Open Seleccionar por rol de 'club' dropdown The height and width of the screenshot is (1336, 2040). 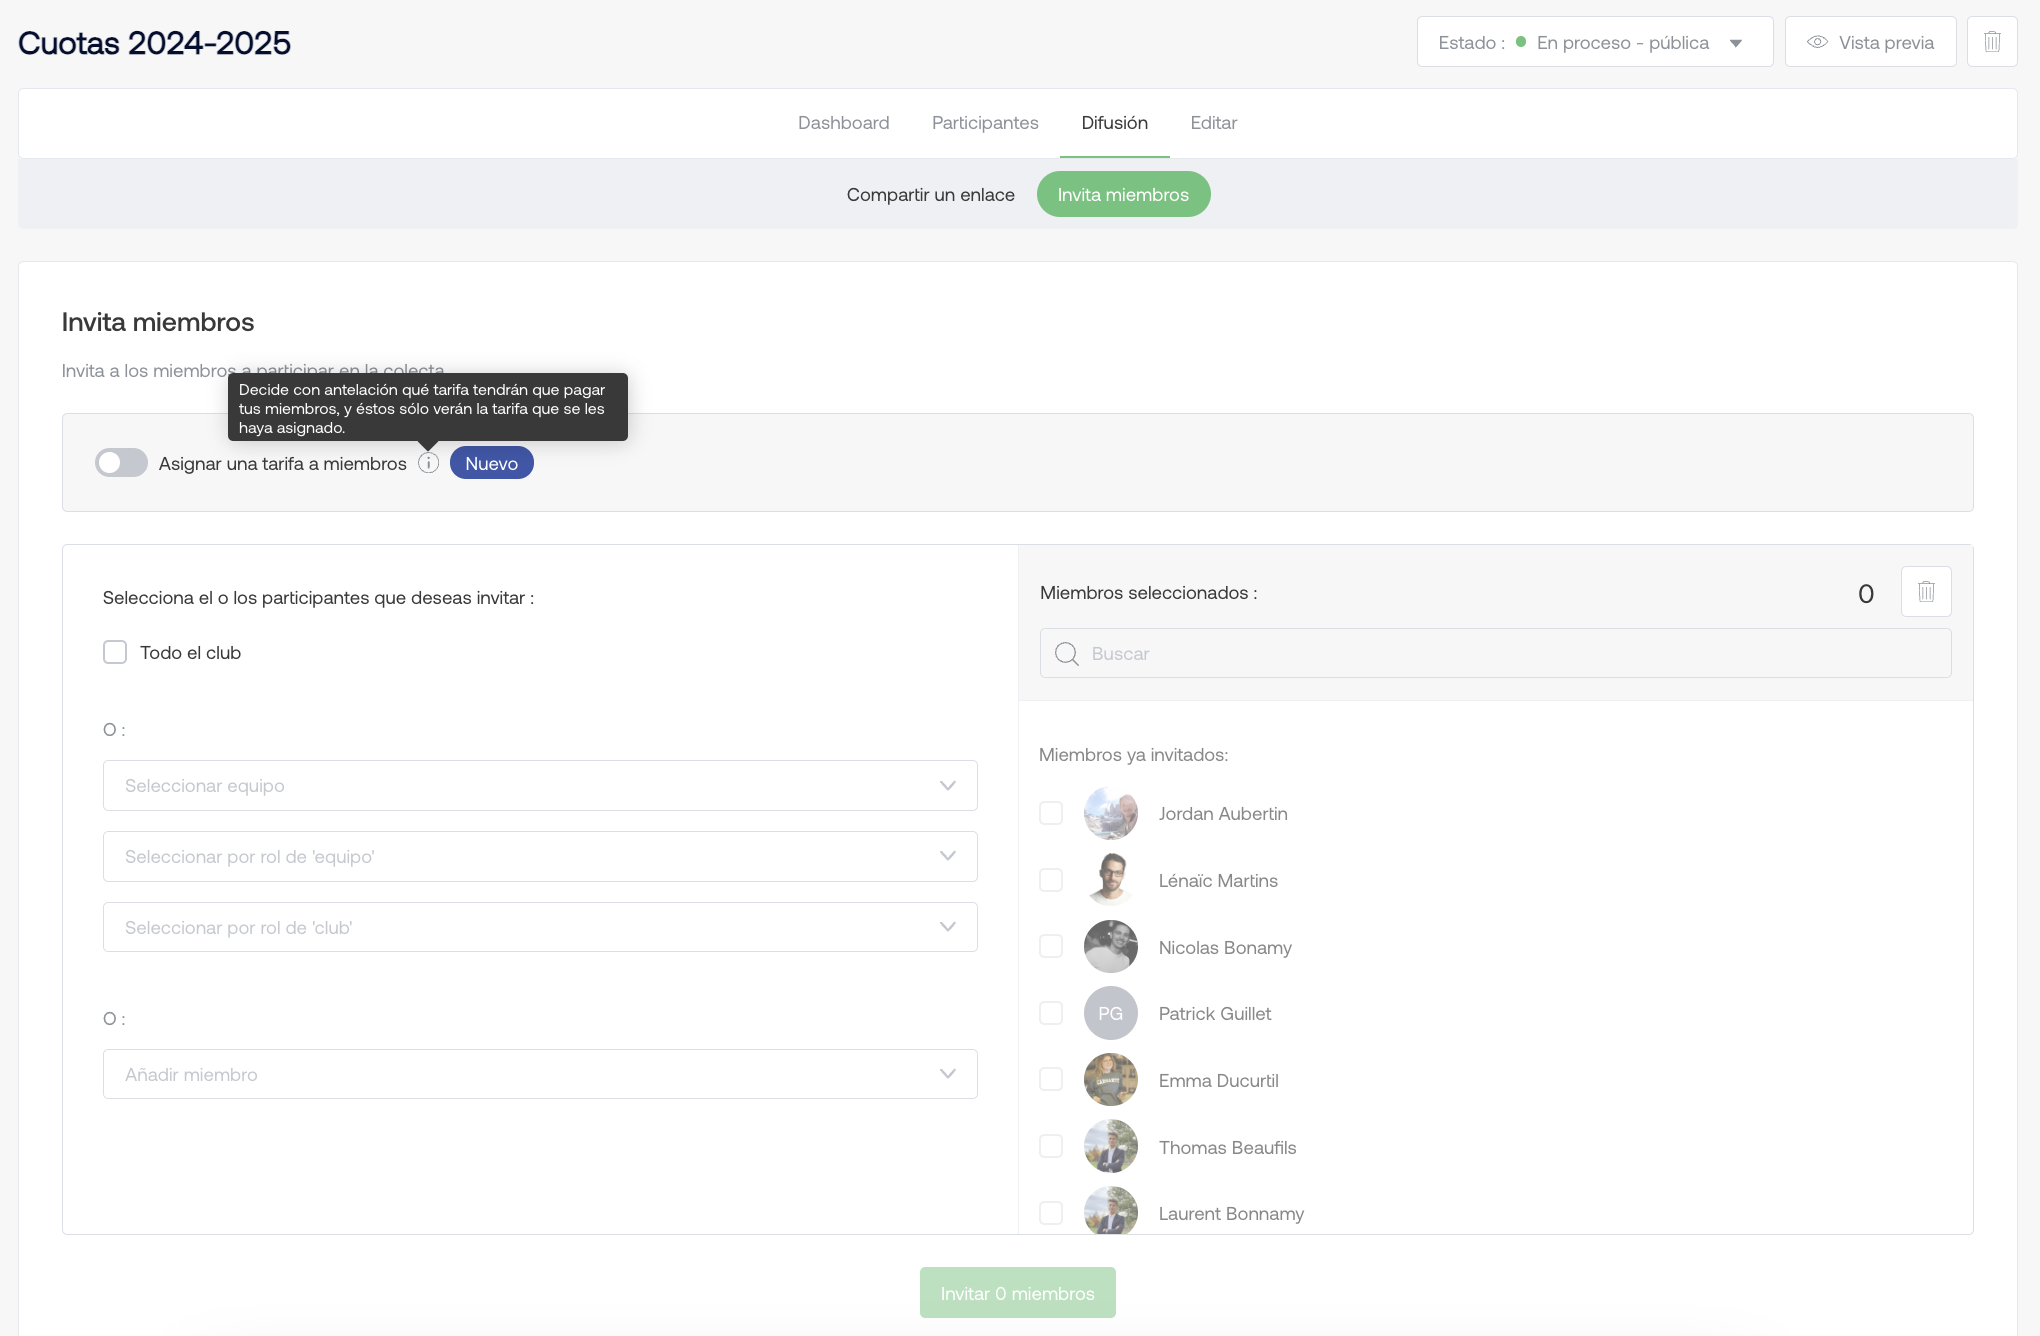(x=540, y=927)
